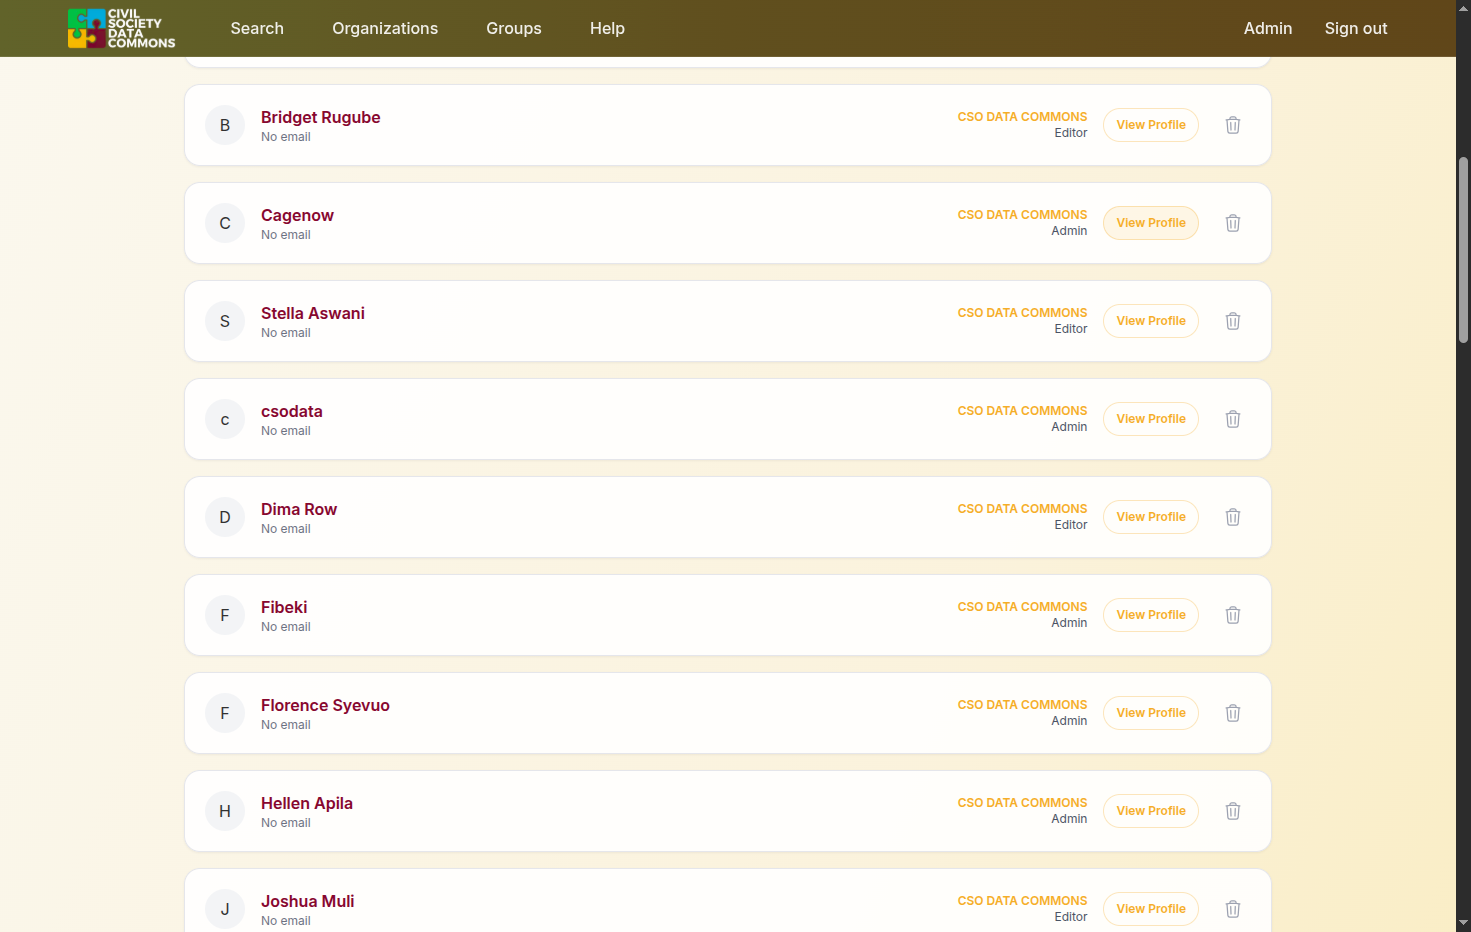Click the page vertical scrollbar thumb
The width and height of the screenshot is (1471, 932).
pos(1464,250)
